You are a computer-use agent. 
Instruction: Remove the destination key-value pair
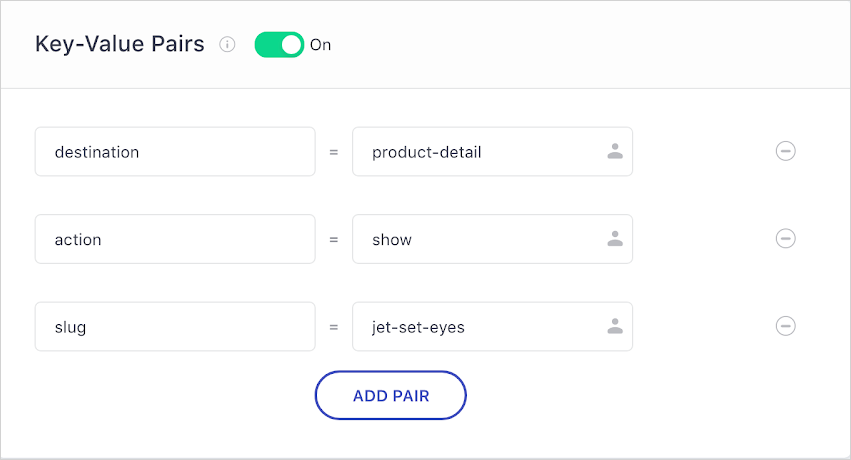pyautogui.click(x=786, y=151)
